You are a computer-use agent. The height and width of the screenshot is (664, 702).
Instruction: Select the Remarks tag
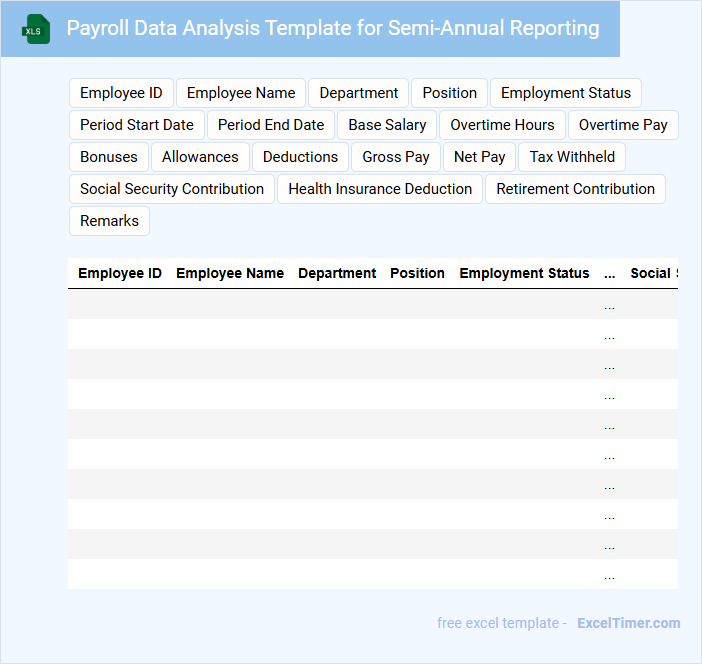tap(110, 221)
